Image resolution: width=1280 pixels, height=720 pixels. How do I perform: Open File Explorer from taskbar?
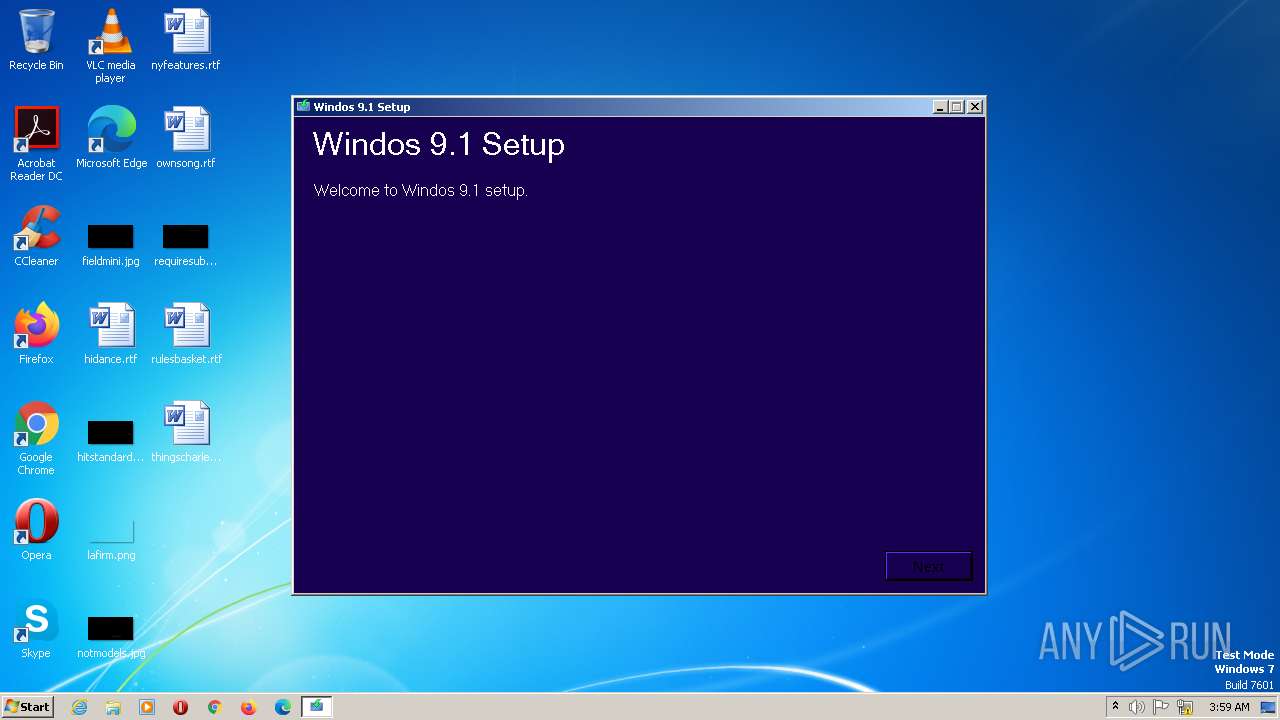pos(113,707)
